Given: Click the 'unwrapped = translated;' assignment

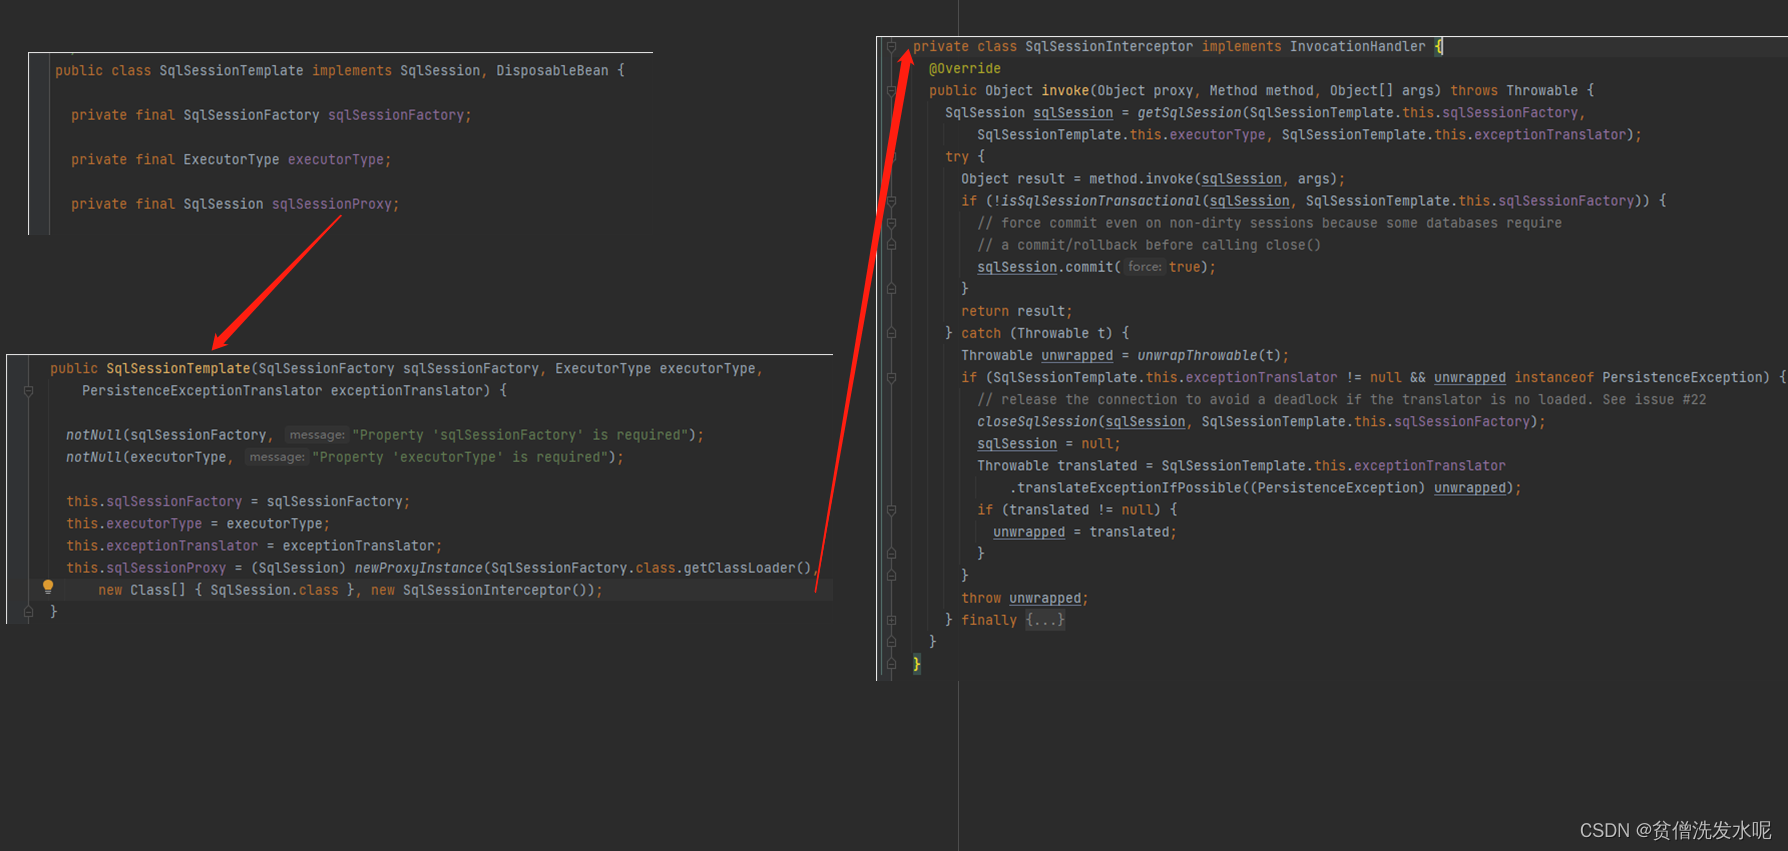Looking at the screenshot, I should pyautogui.click(x=1084, y=532).
